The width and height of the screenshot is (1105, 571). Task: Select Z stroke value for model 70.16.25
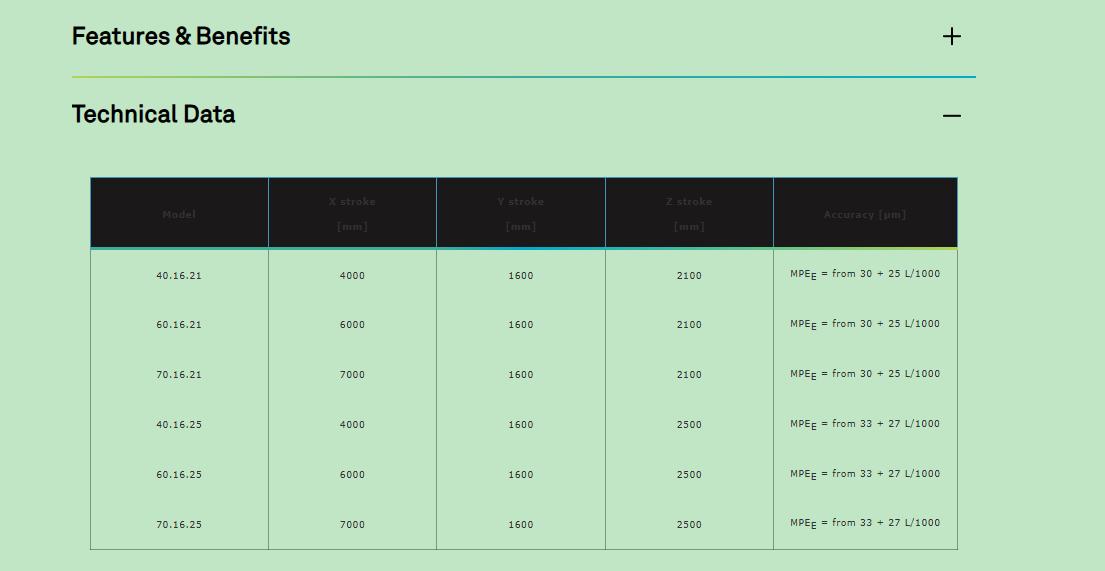689,525
